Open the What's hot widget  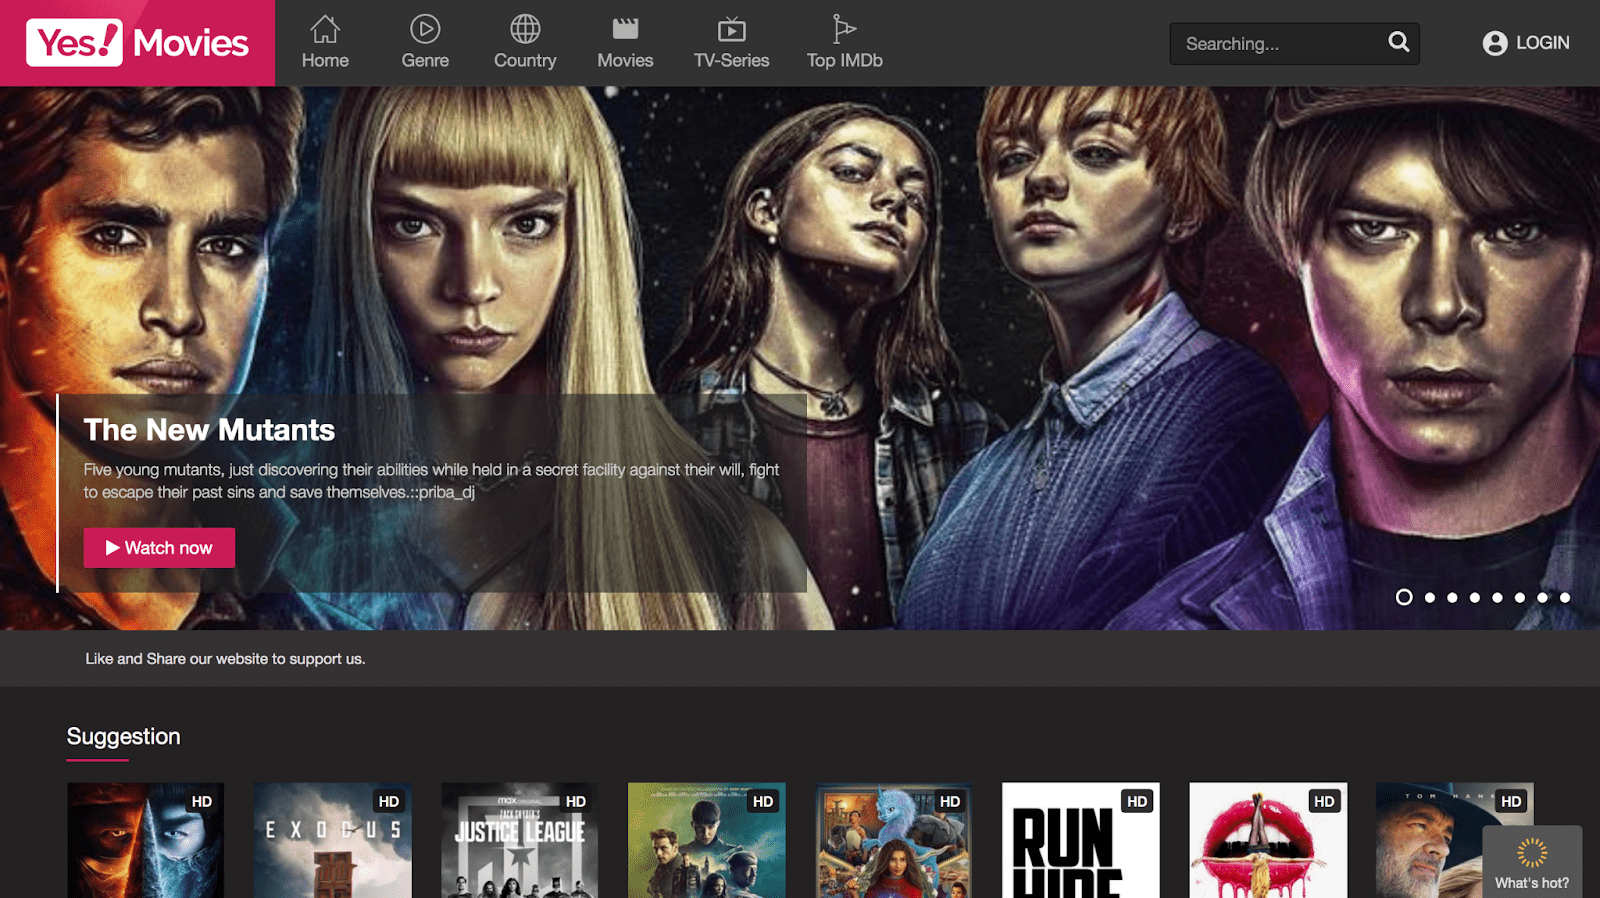1532,861
